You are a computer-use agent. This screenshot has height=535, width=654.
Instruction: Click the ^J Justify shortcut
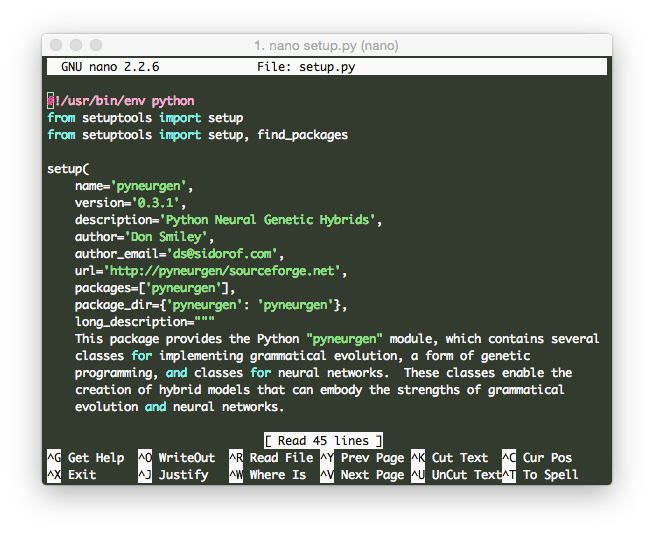(x=173, y=475)
